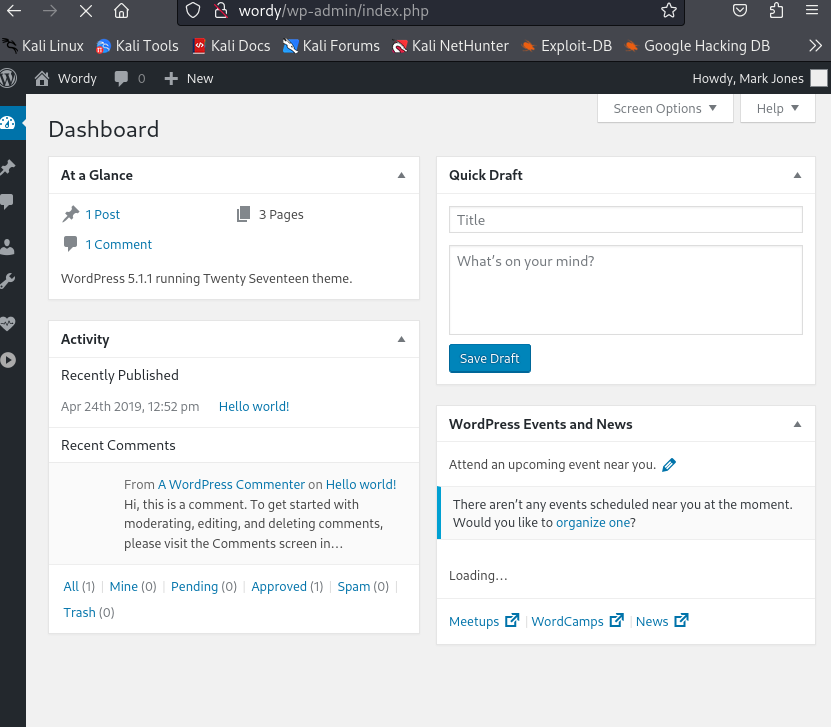Image resolution: width=831 pixels, height=727 pixels.
Task: Collapse At a Glance panel
Action: (401, 175)
